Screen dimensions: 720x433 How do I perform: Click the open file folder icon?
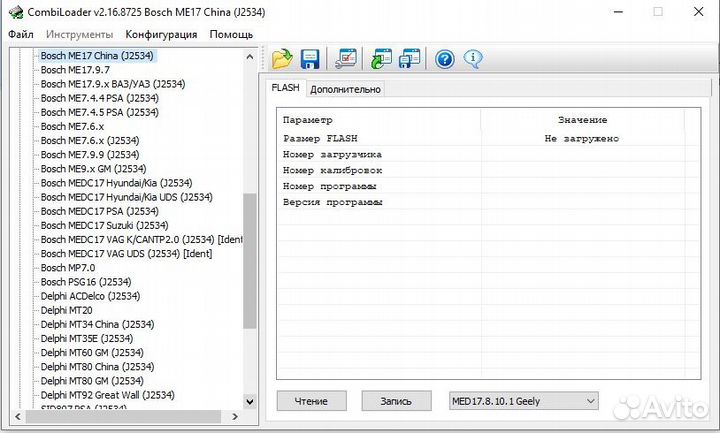pos(282,59)
